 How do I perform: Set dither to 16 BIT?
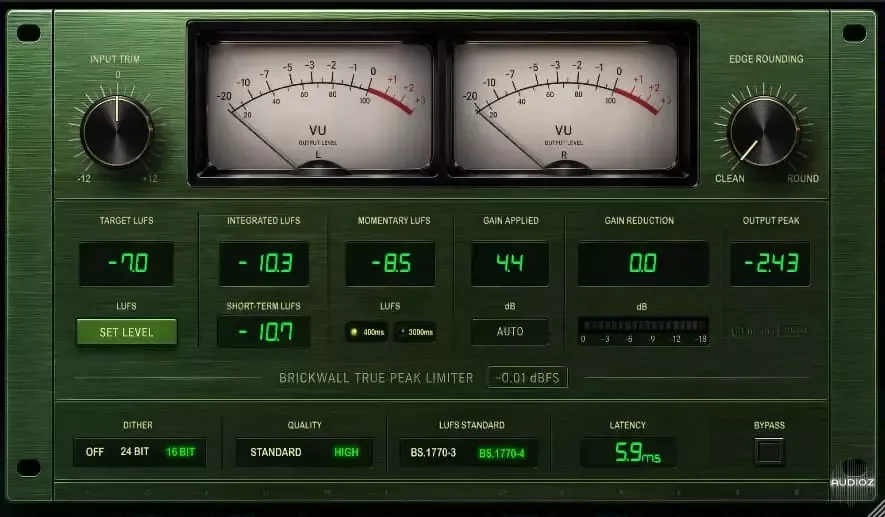[181, 452]
